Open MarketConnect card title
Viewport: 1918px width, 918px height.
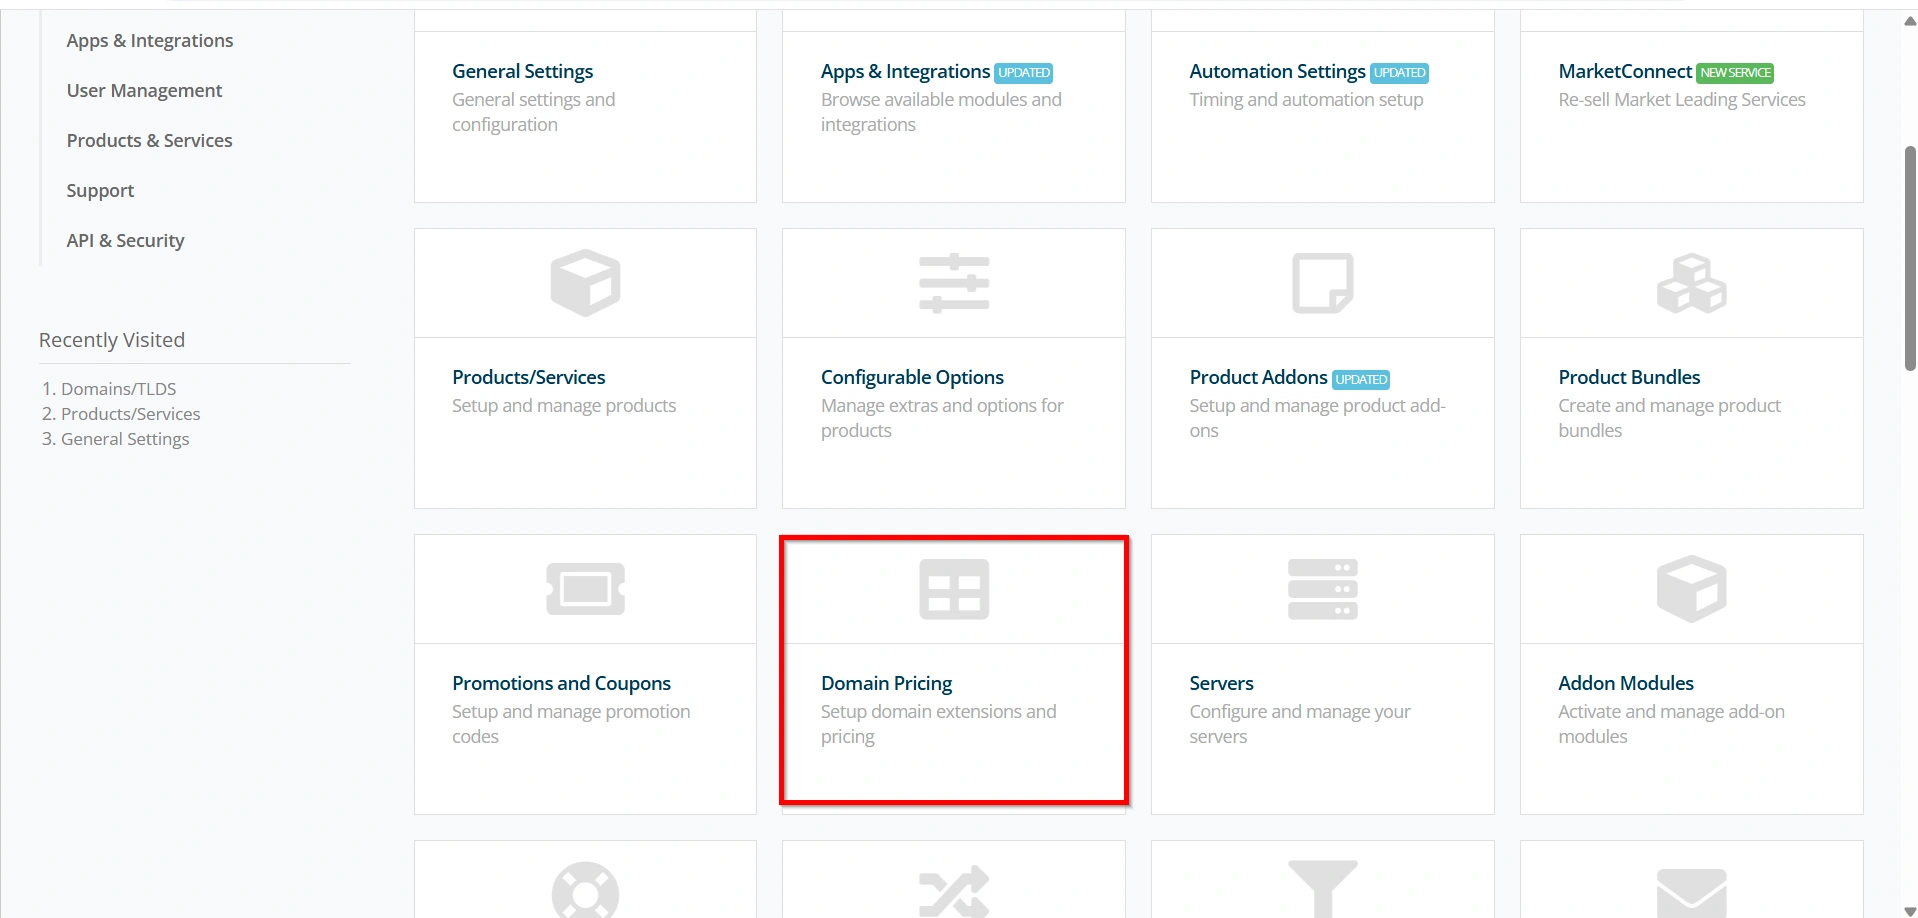click(1625, 71)
